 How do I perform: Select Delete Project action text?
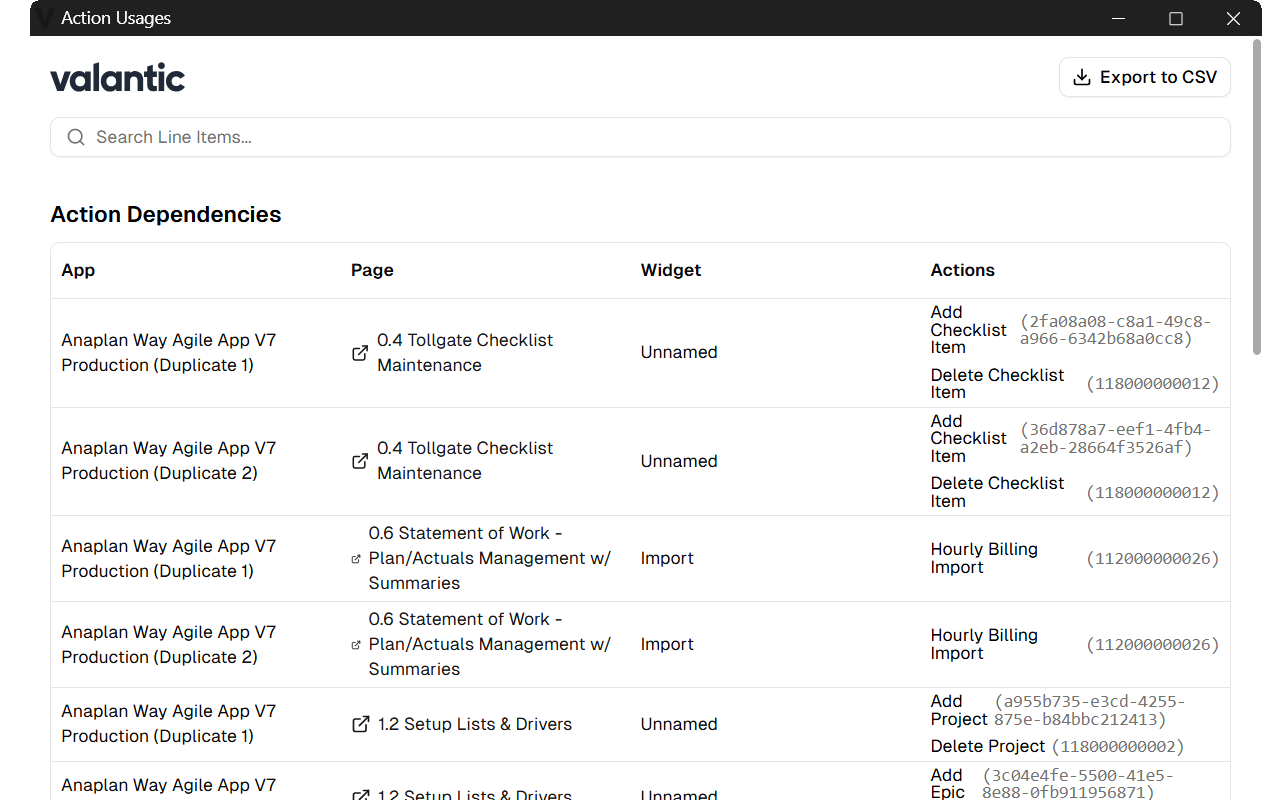pyautogui.click(x=988, y=746)
